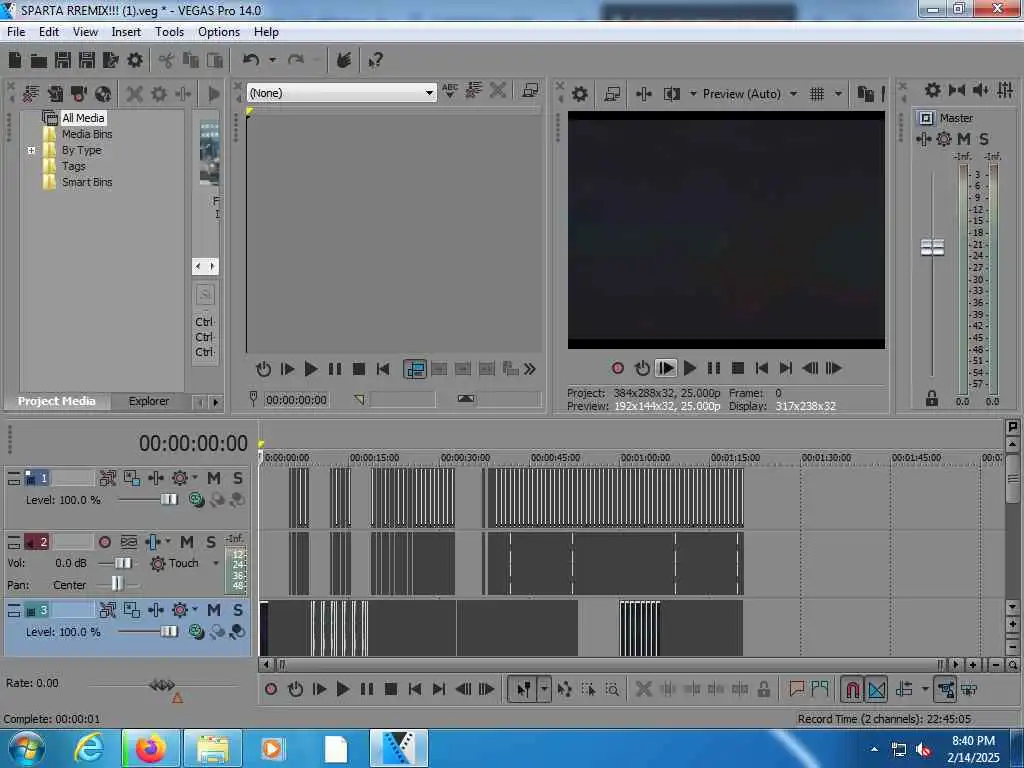
Task: Click the 00:01:00:00 mark on timeline ruler
Action: 645,458
